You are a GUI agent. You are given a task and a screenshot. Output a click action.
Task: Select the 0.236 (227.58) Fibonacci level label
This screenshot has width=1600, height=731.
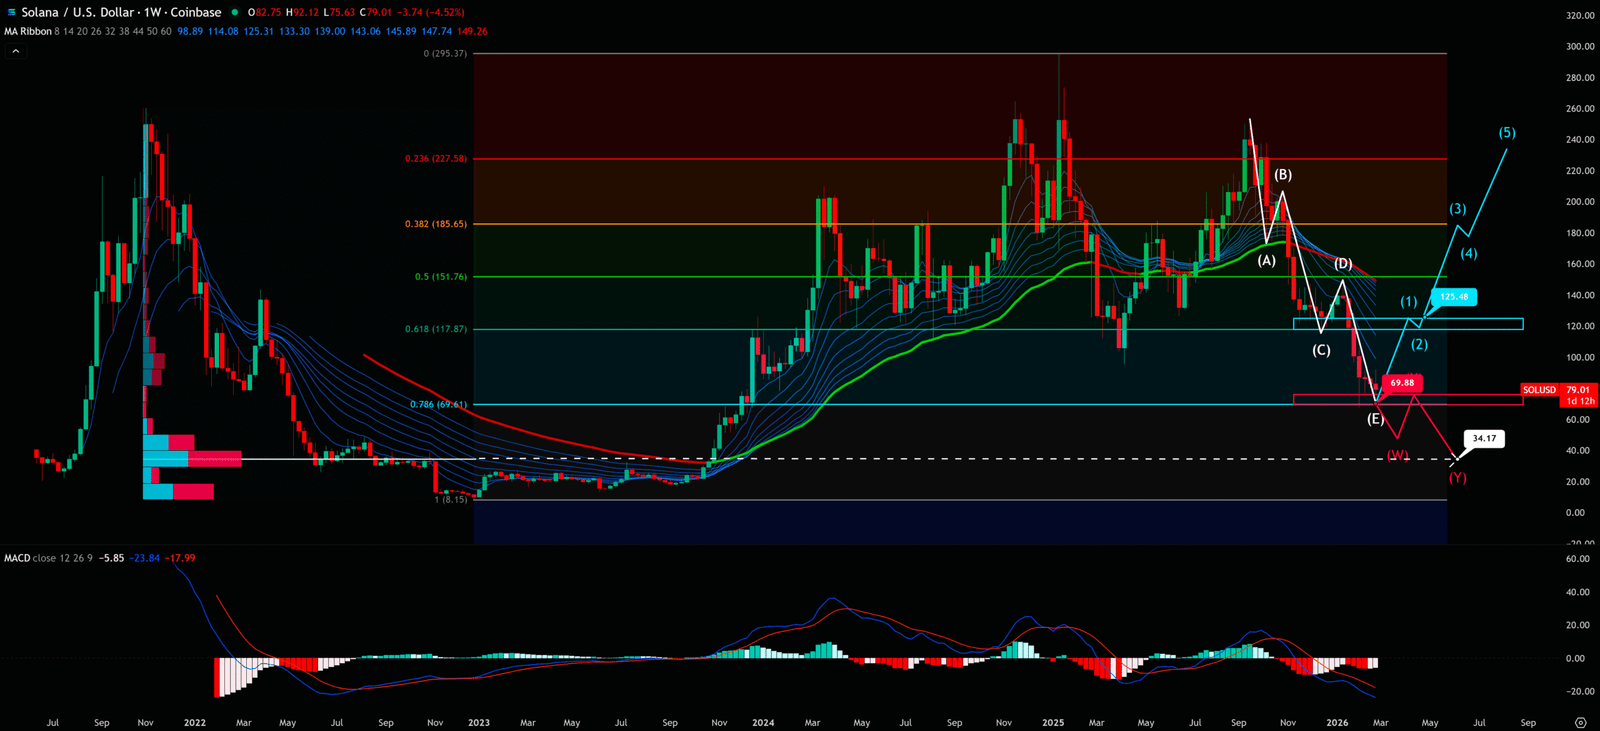click(x=435, y=158)
